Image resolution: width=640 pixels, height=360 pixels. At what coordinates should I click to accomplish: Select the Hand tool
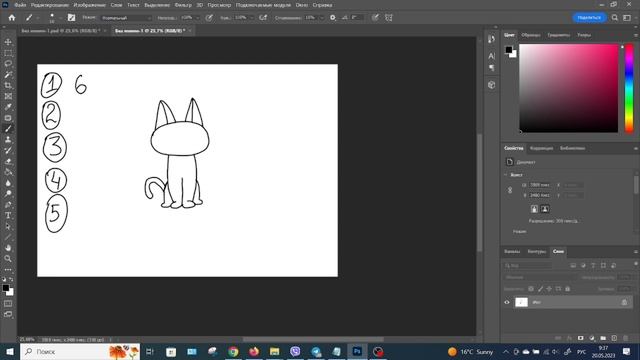8,248
